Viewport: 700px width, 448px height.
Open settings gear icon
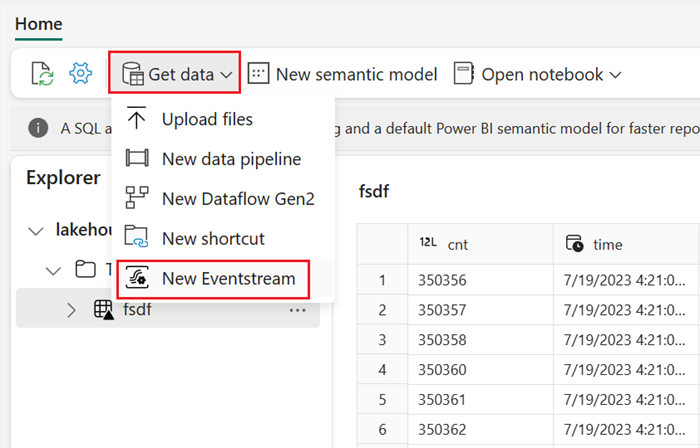click(81, 74)
